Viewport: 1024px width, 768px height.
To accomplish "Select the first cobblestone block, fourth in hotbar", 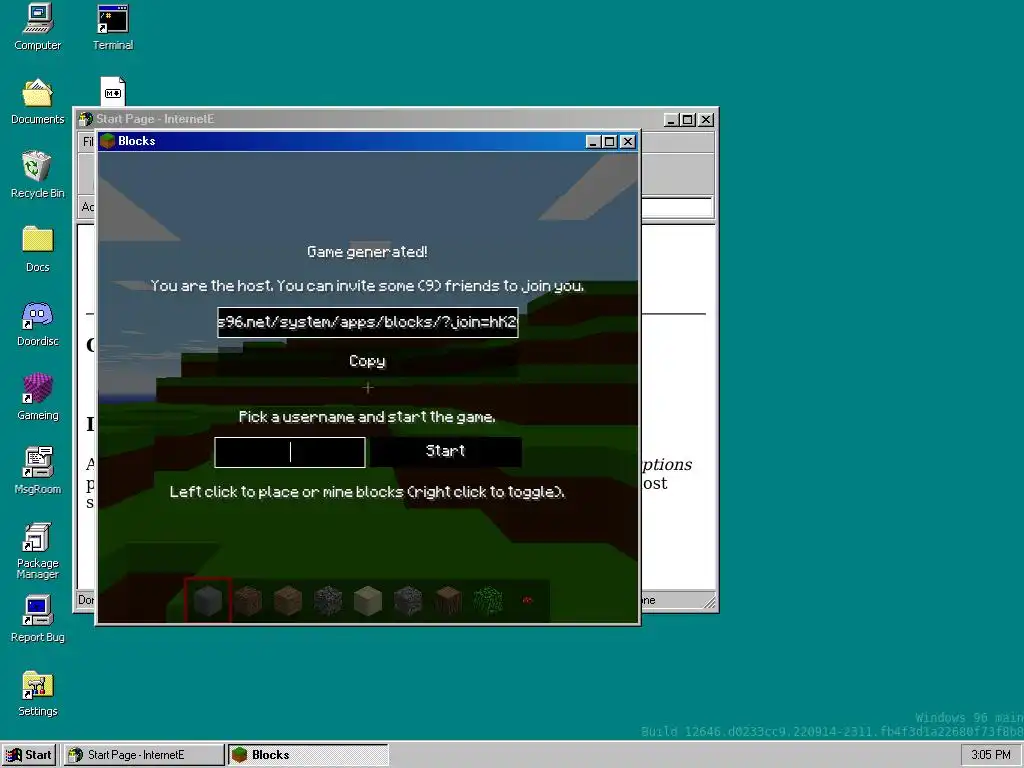I will [328, 601].
